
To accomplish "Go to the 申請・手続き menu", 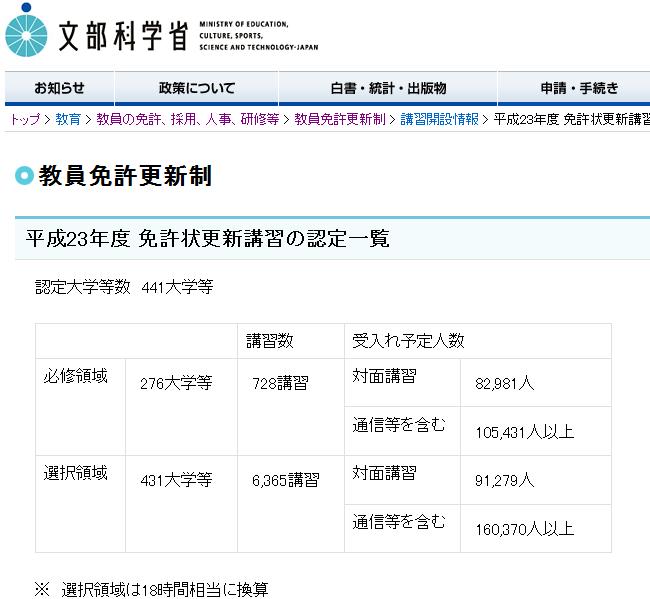I will click(579, 88).
